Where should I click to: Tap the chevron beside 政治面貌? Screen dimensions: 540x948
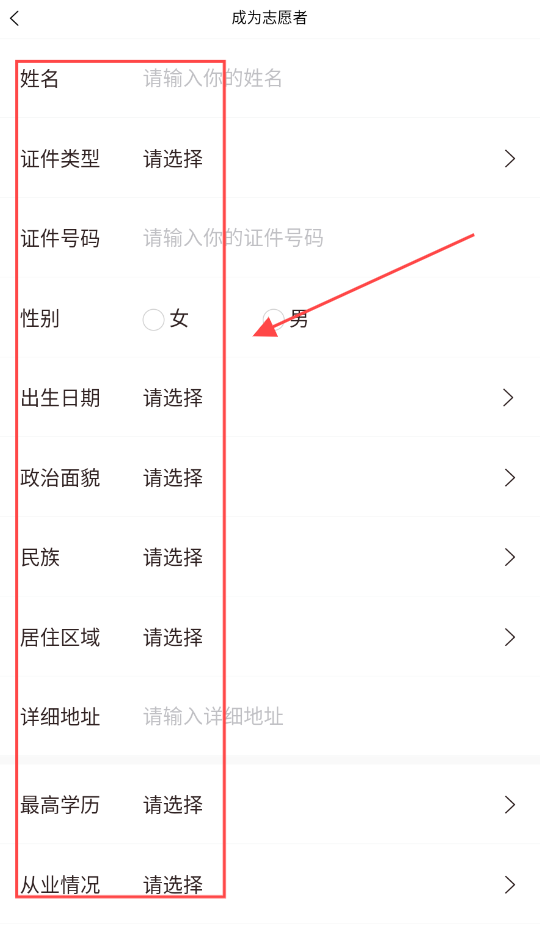[510, 478]
